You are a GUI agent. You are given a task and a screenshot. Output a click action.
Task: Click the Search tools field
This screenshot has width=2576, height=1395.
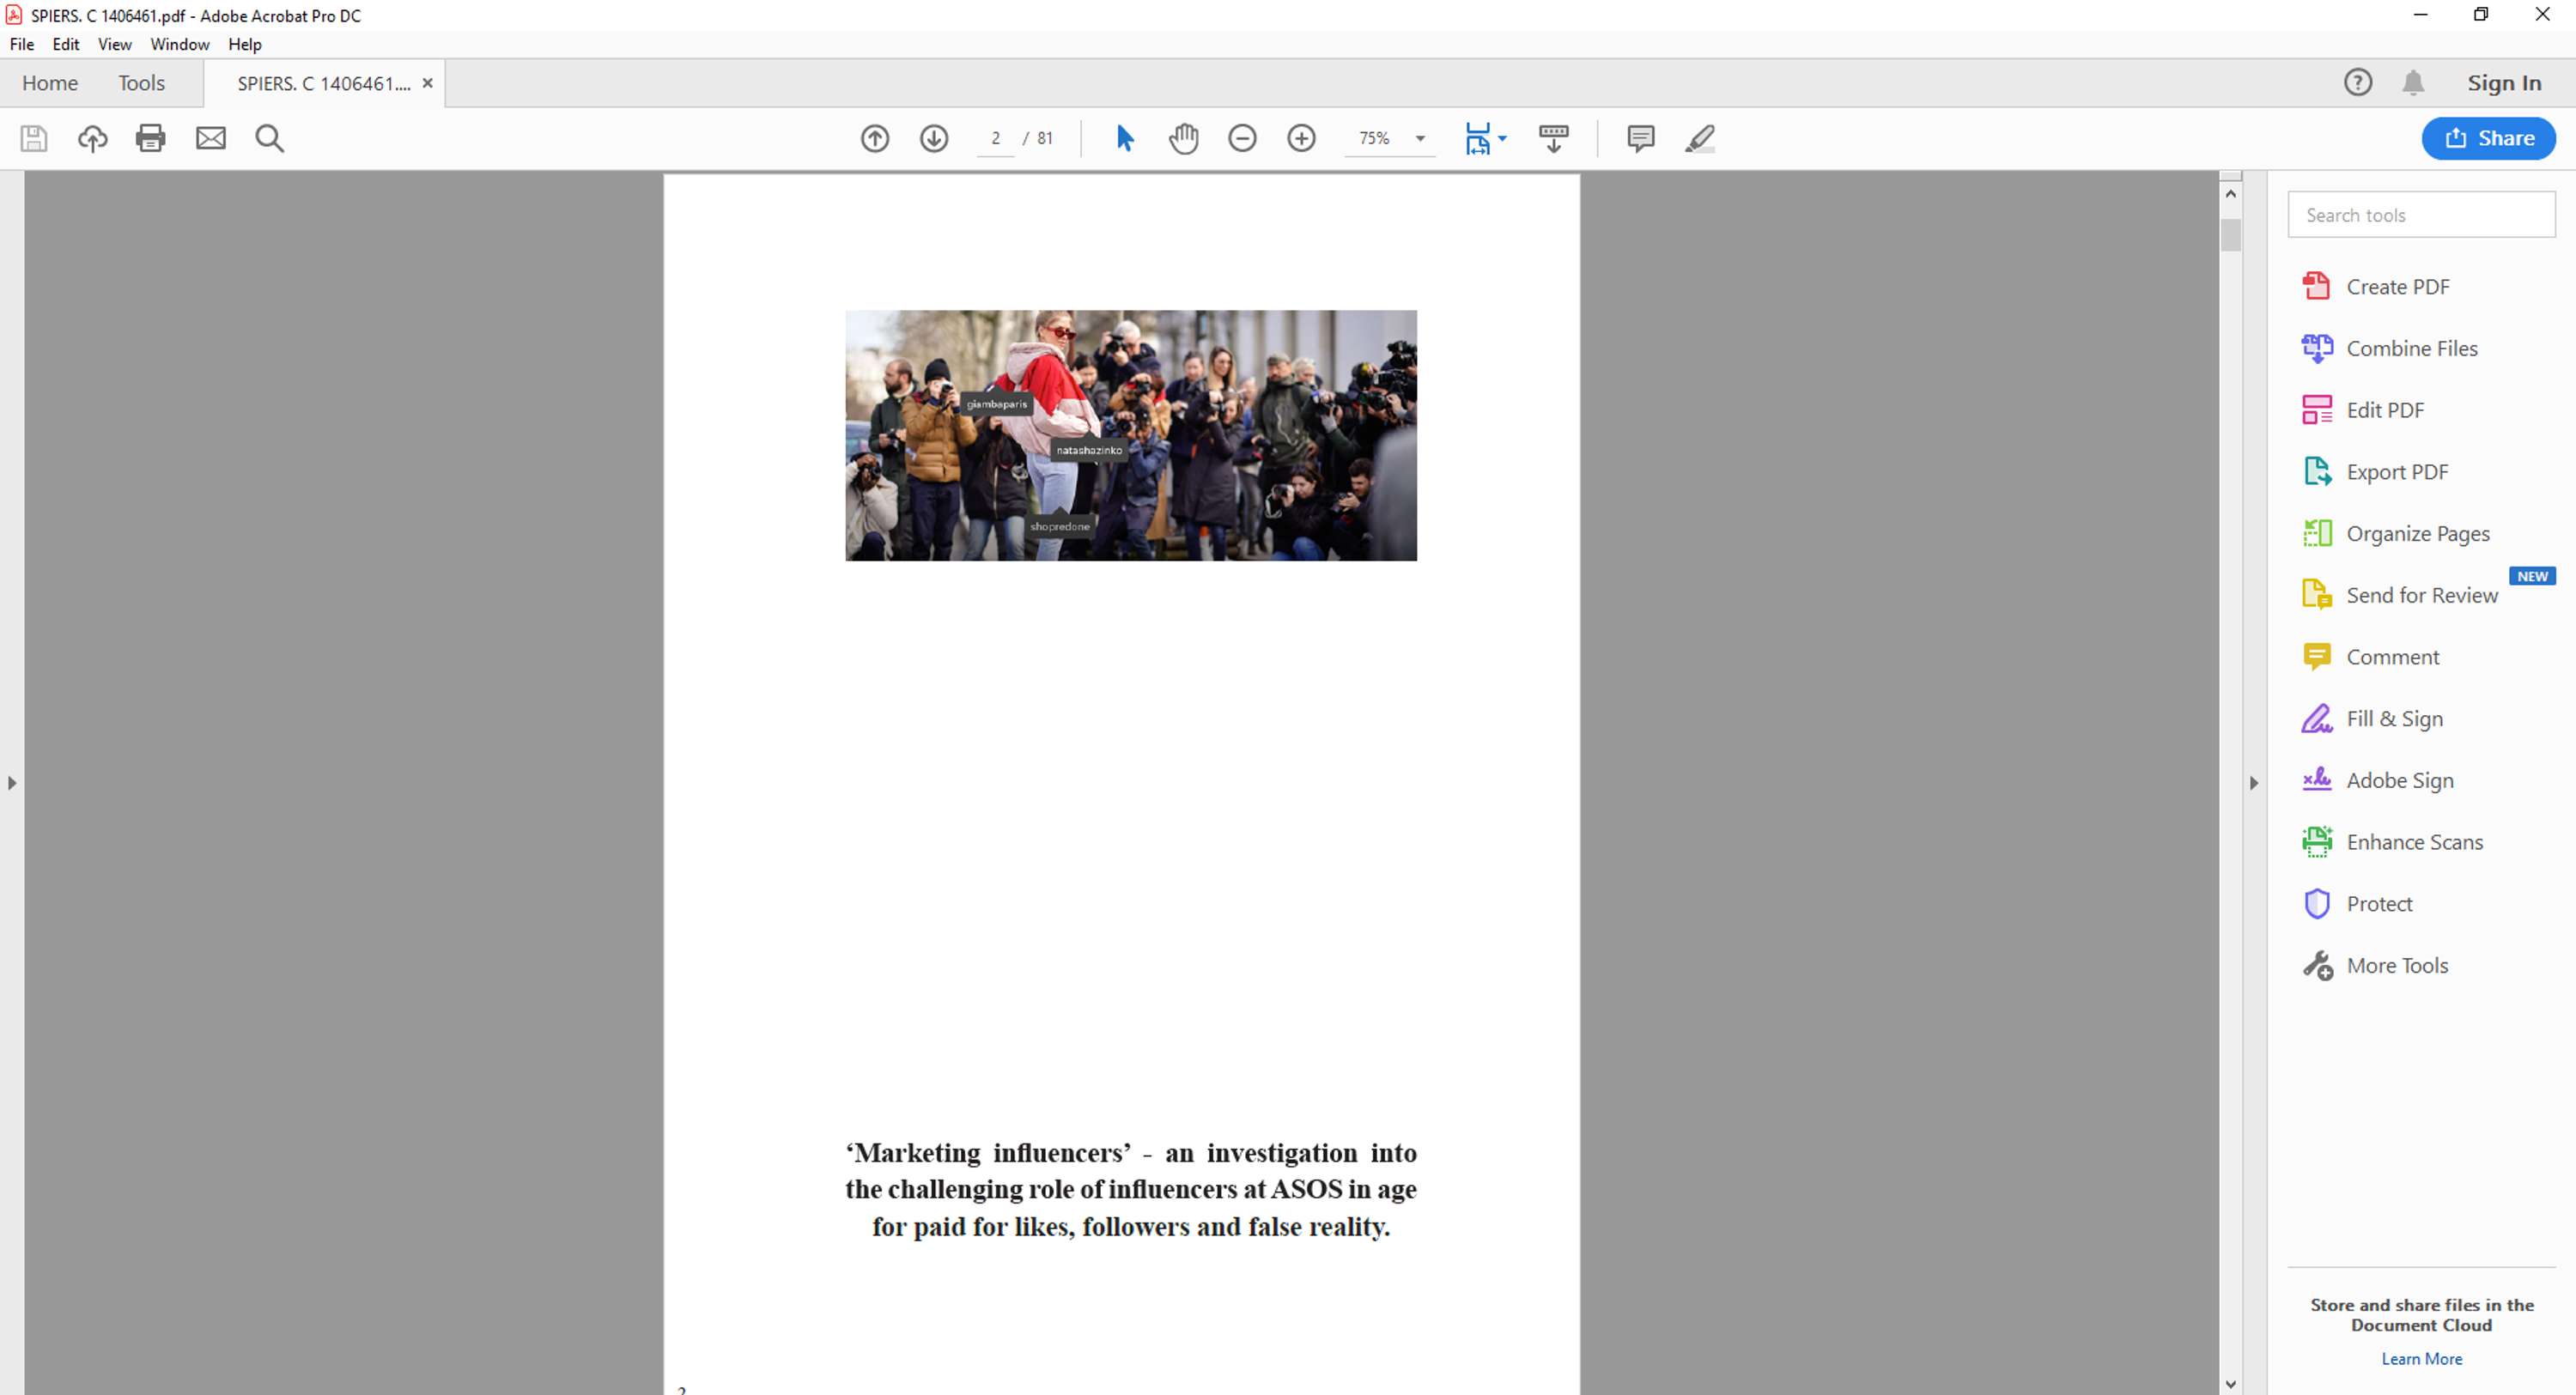tap(2421, 215)
